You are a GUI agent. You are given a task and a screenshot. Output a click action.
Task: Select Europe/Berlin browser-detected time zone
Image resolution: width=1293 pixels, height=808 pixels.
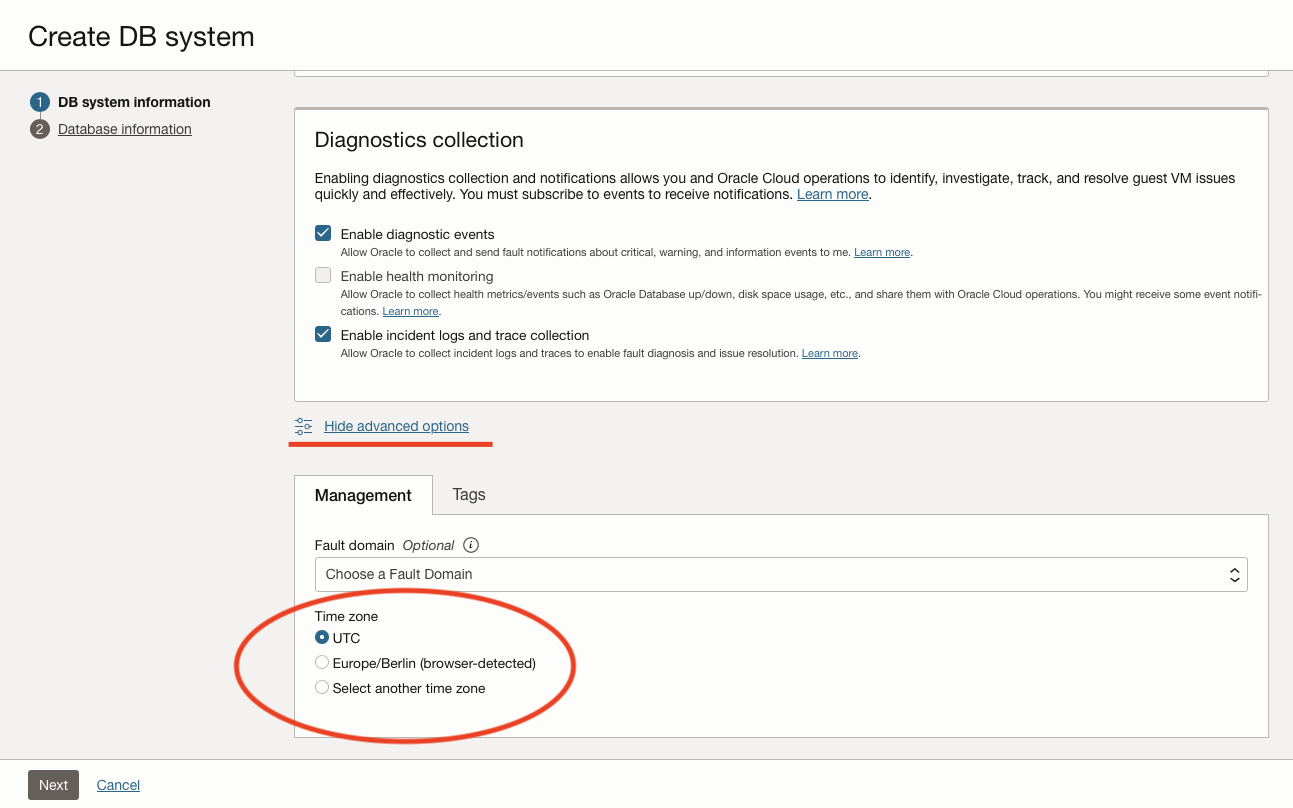pos(322,662)
